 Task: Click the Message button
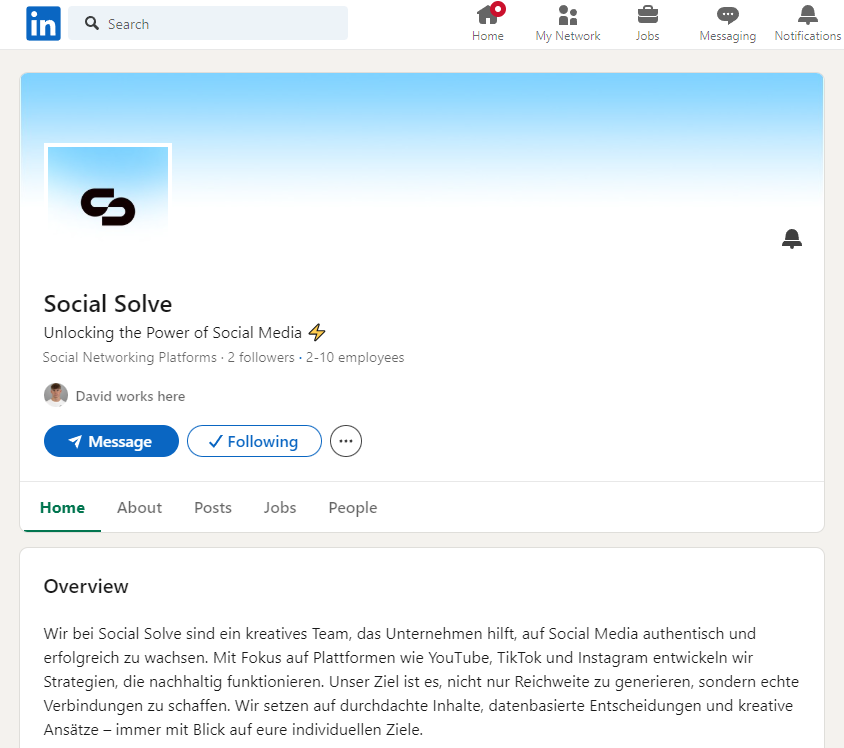111,441
